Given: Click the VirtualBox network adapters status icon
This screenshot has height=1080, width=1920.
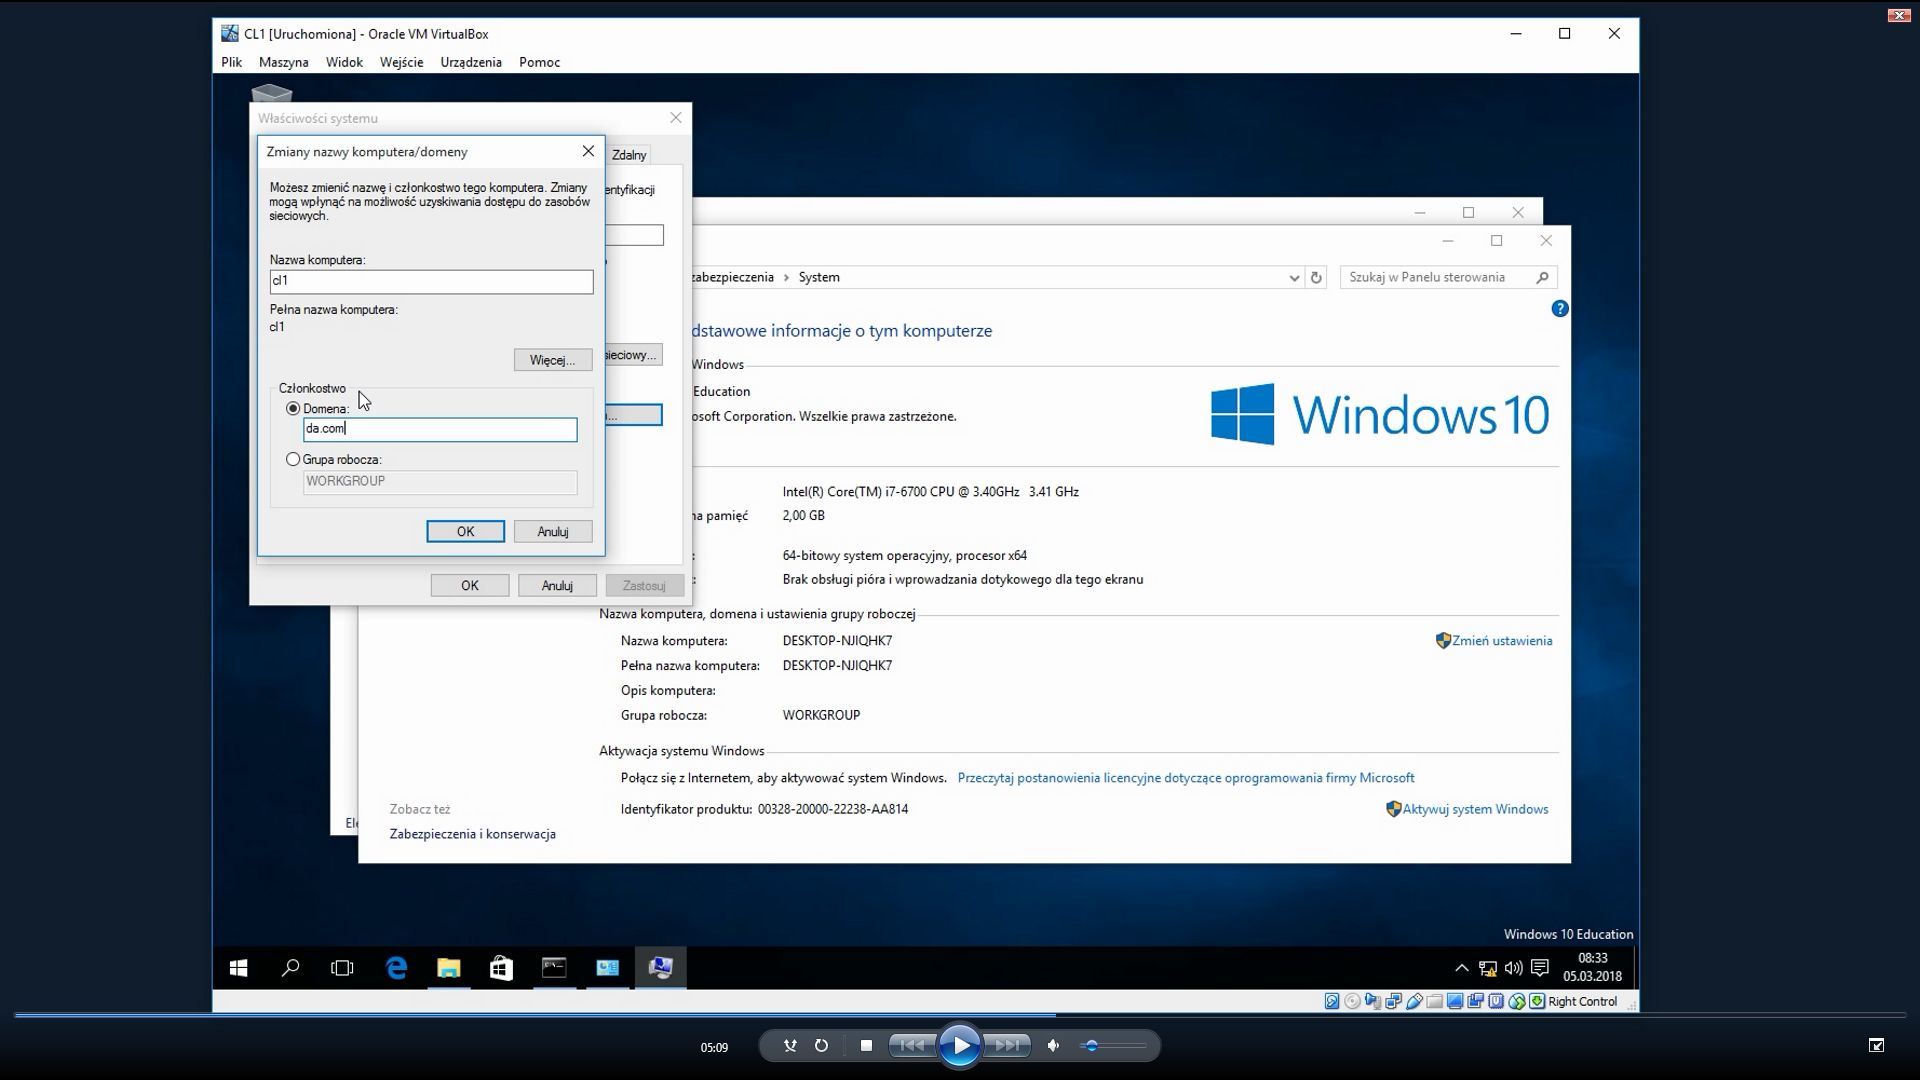Looking at the screenshot, I should click(1393, 1001).
